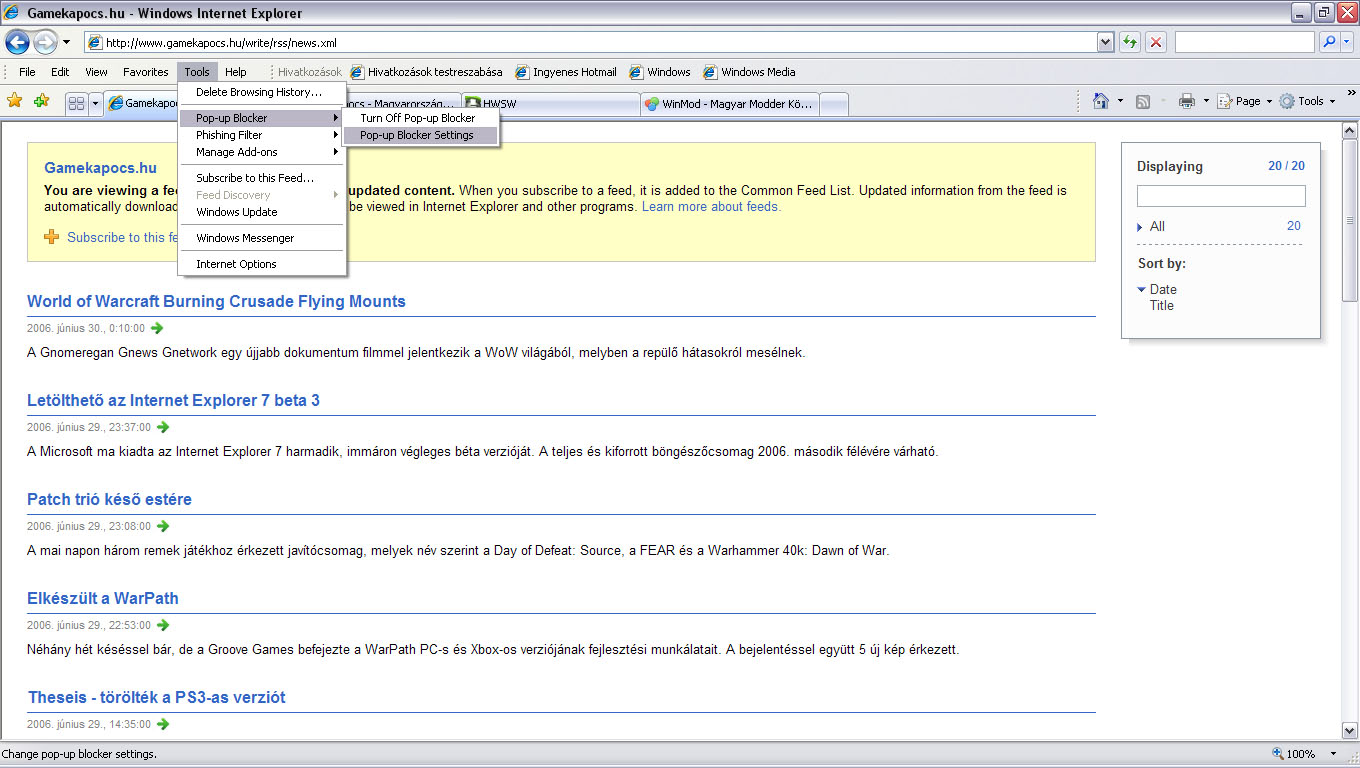This screenshot has width=1360, height=768.
Task: Open Elkészült a WarPath article
Action: point(103,598)
